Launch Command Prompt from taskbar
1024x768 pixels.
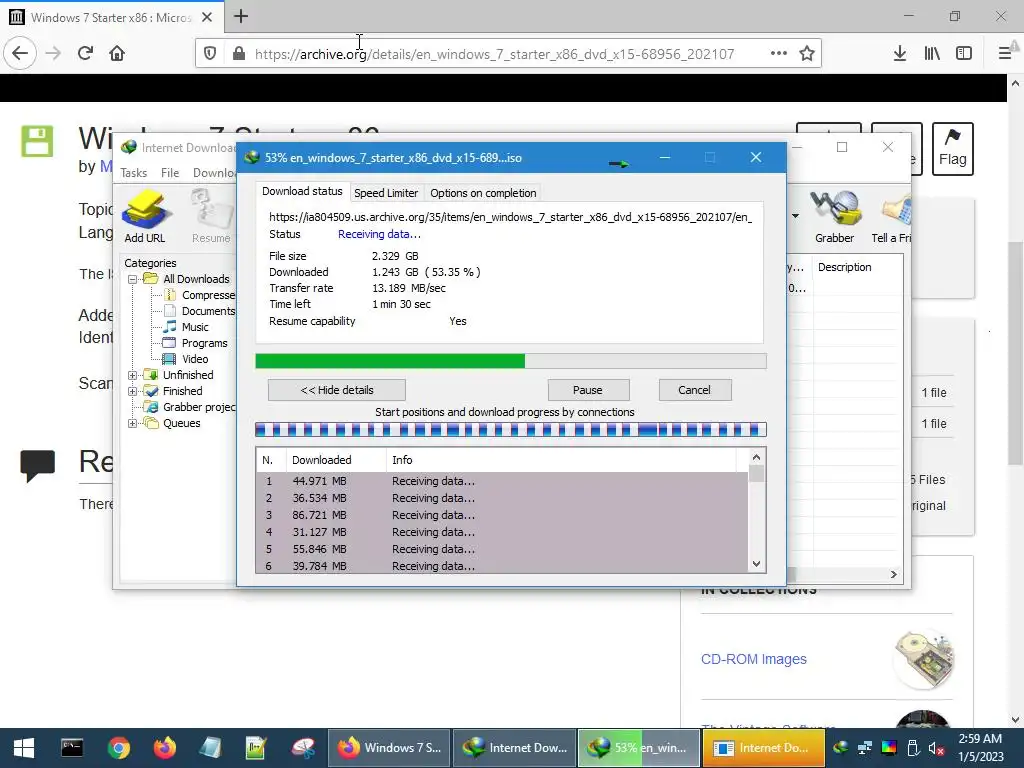[72, 748]
